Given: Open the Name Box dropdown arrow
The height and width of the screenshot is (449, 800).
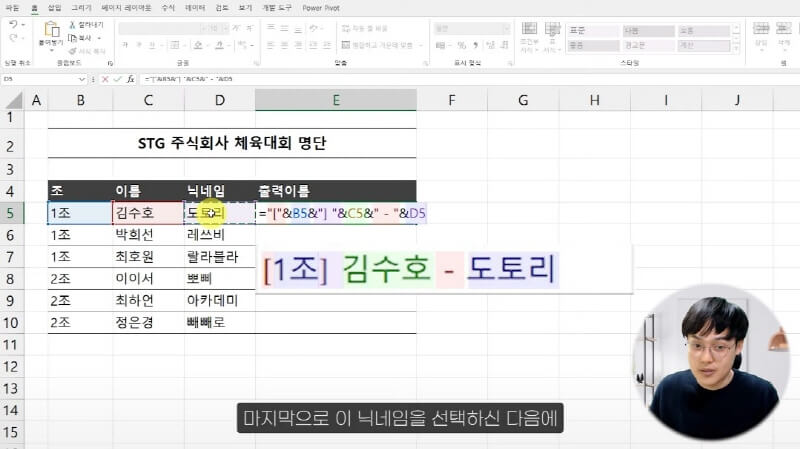Looking at the screenshot, I should tap(82, 79).
